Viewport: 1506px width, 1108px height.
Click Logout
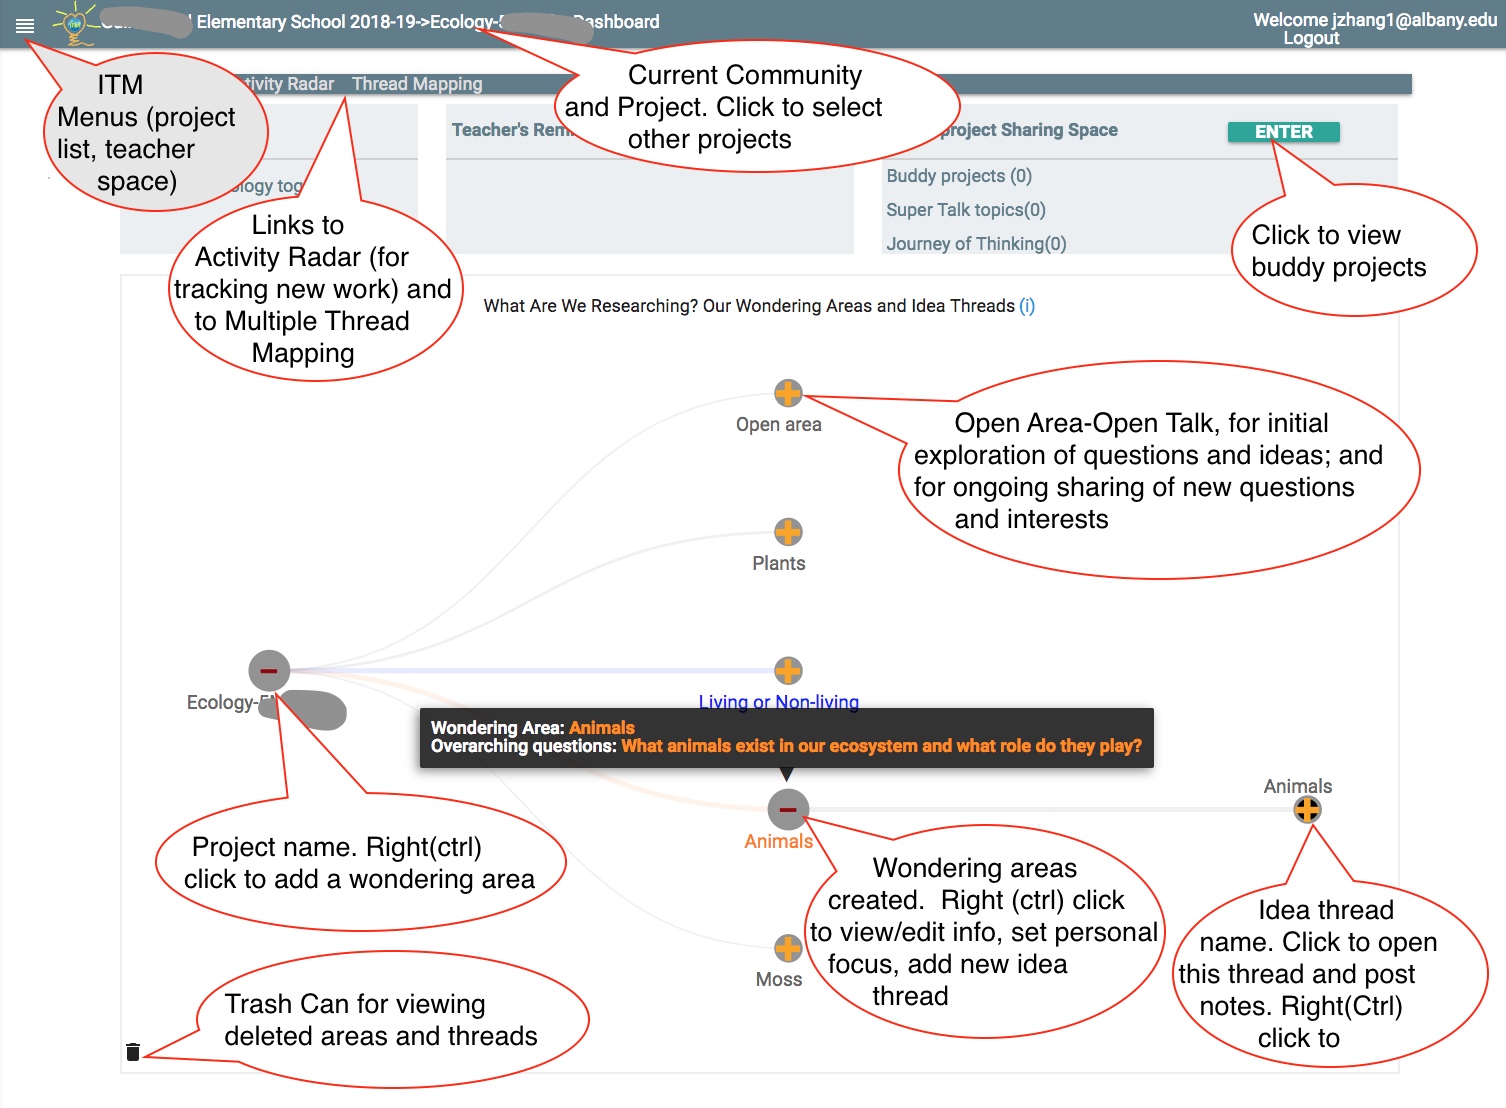[1311, 38]
